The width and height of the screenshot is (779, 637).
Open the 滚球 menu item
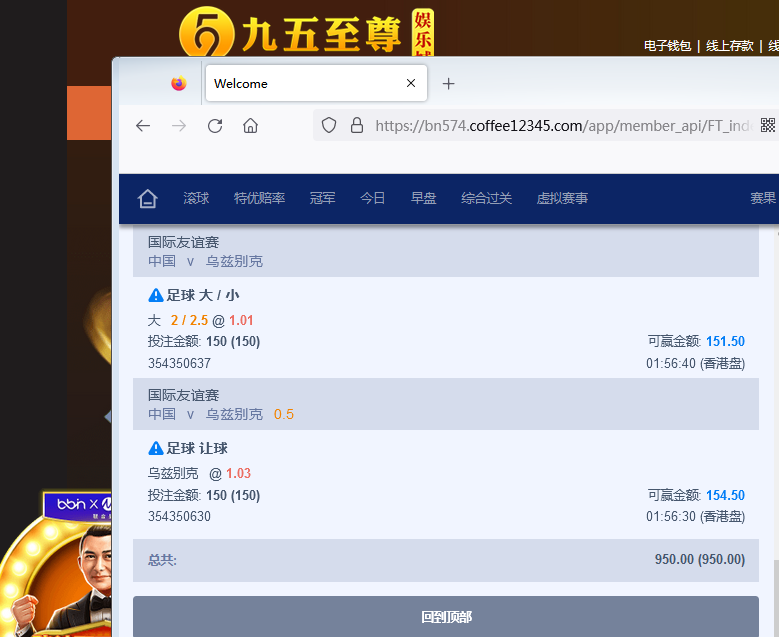[196, 198]
